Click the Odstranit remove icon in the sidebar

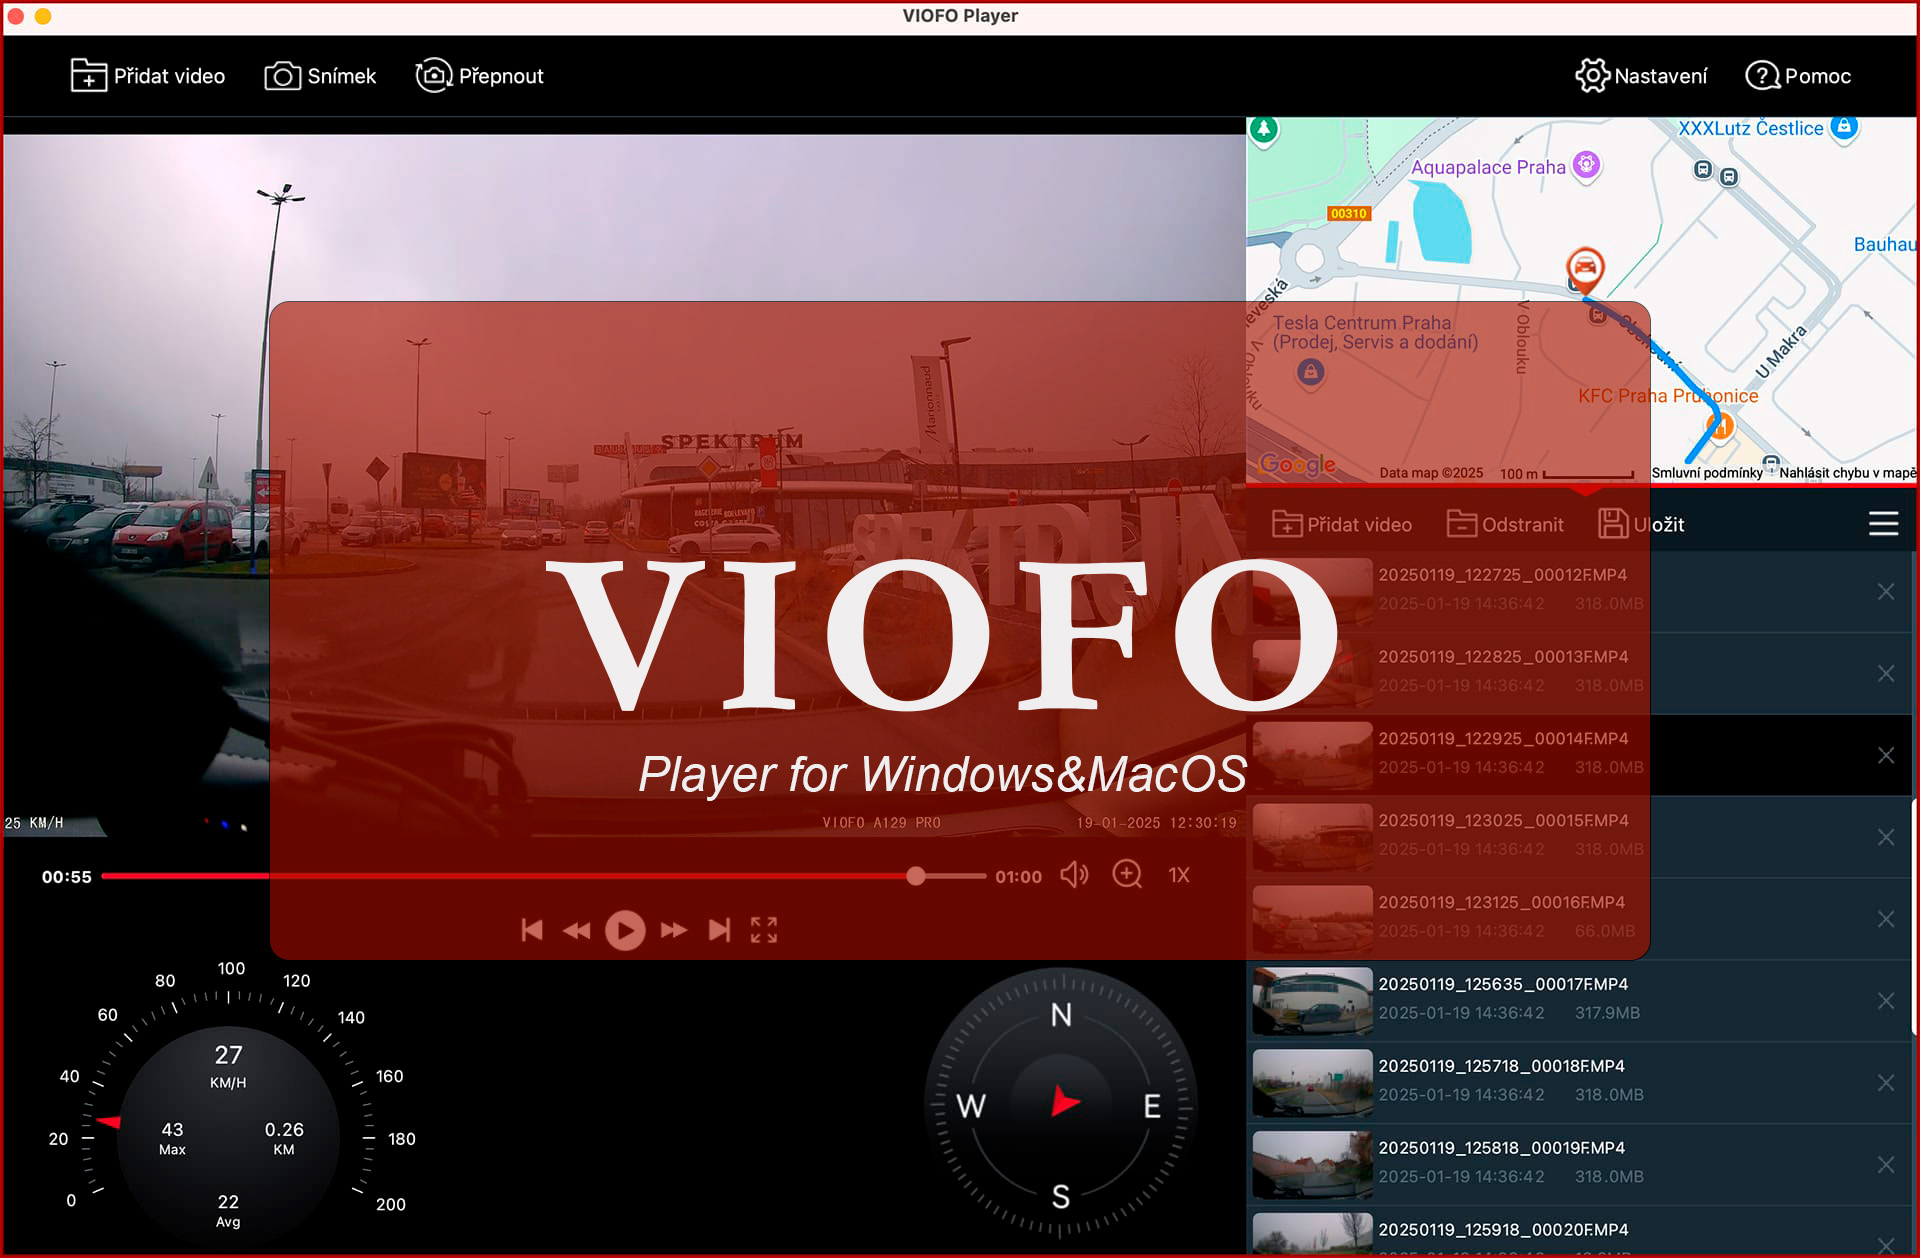tap(1462, 523)
